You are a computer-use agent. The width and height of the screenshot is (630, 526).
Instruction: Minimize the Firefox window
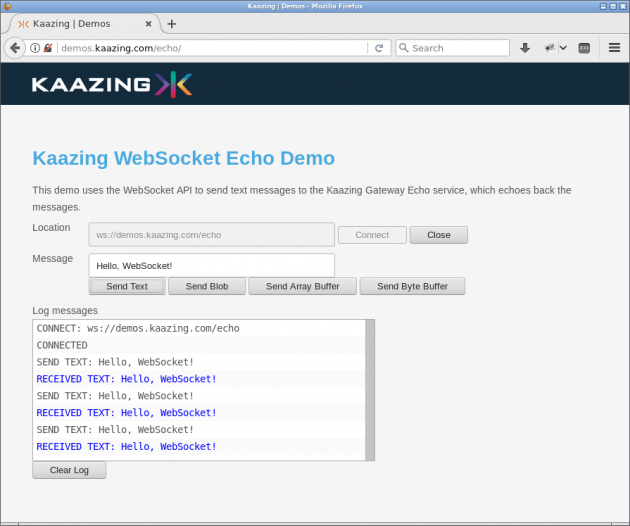tap(603, 6)
